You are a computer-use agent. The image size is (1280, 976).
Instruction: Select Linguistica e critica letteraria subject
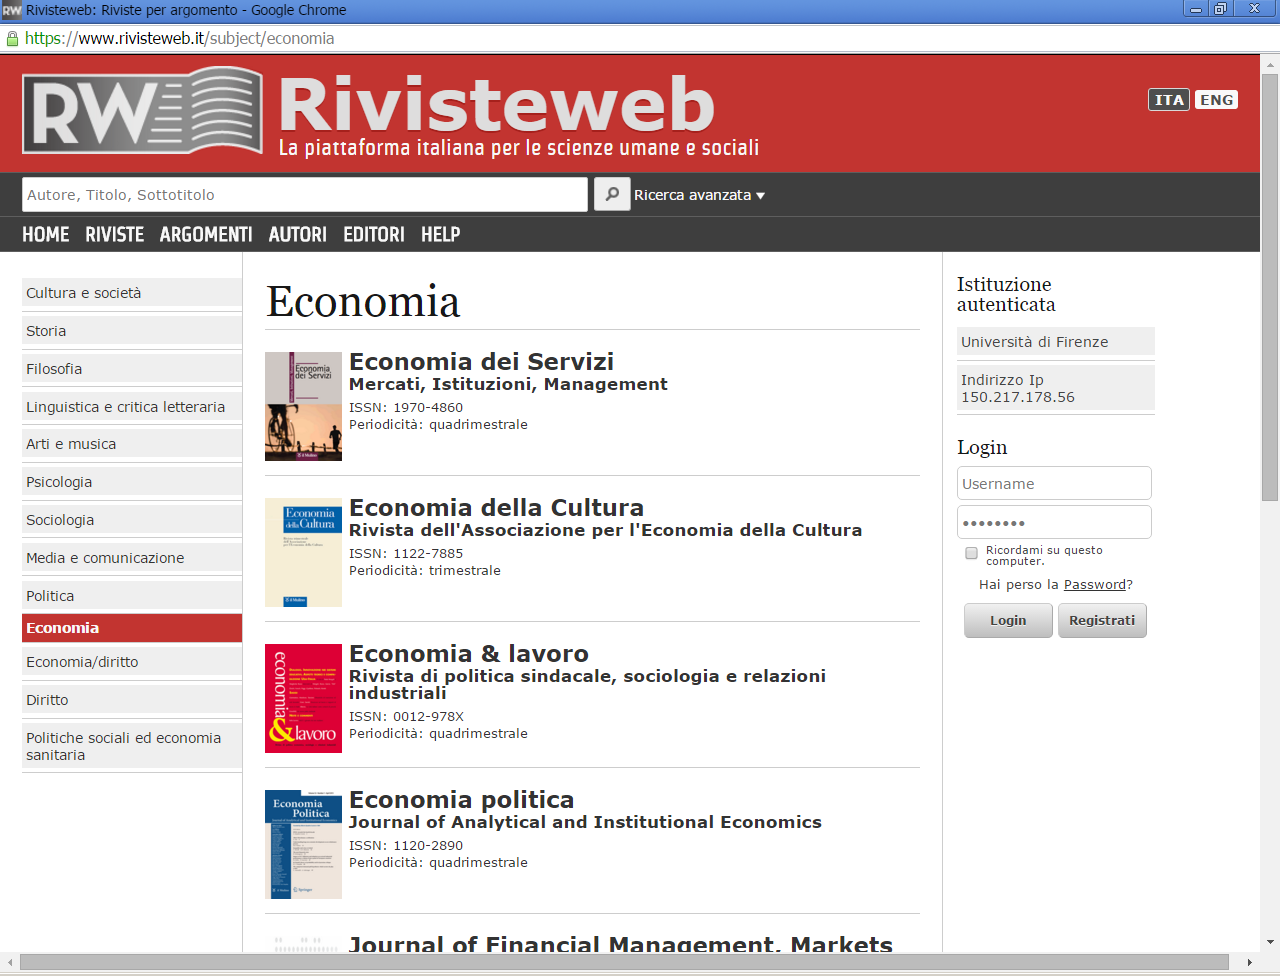click(x=132, y=407)
